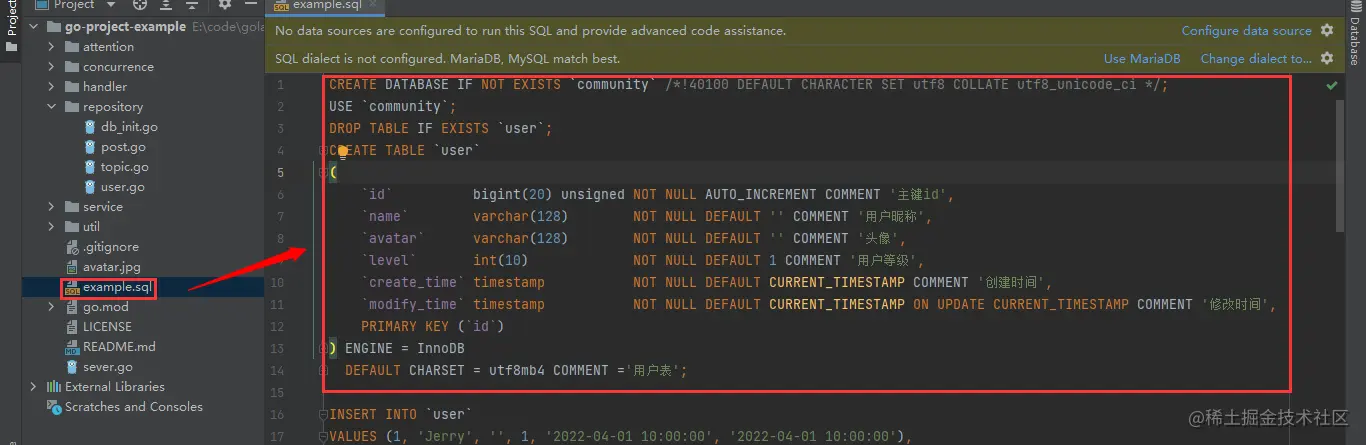Click the Collapse All icon in Project toolbar
This screenshot has width=1366, height=445.
193,5
